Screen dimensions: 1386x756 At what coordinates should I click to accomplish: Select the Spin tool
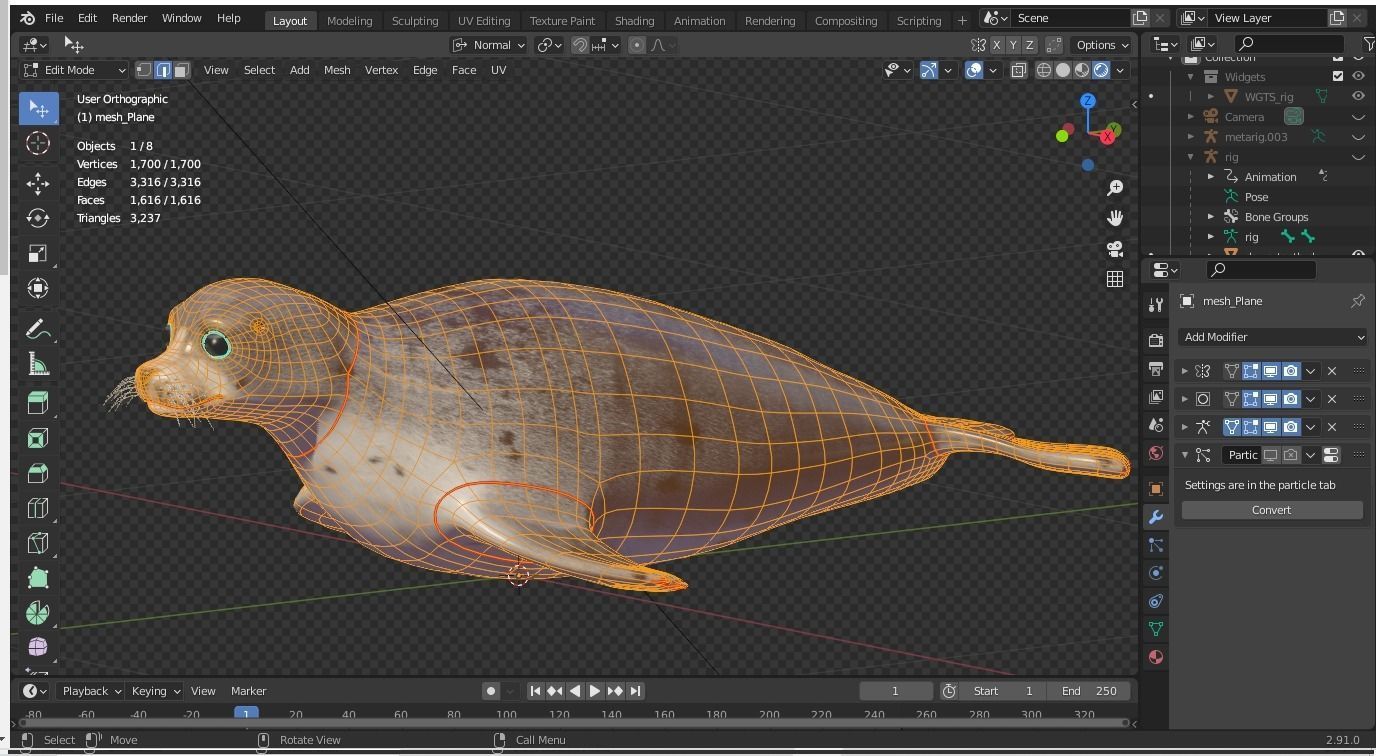coord(38,613)
